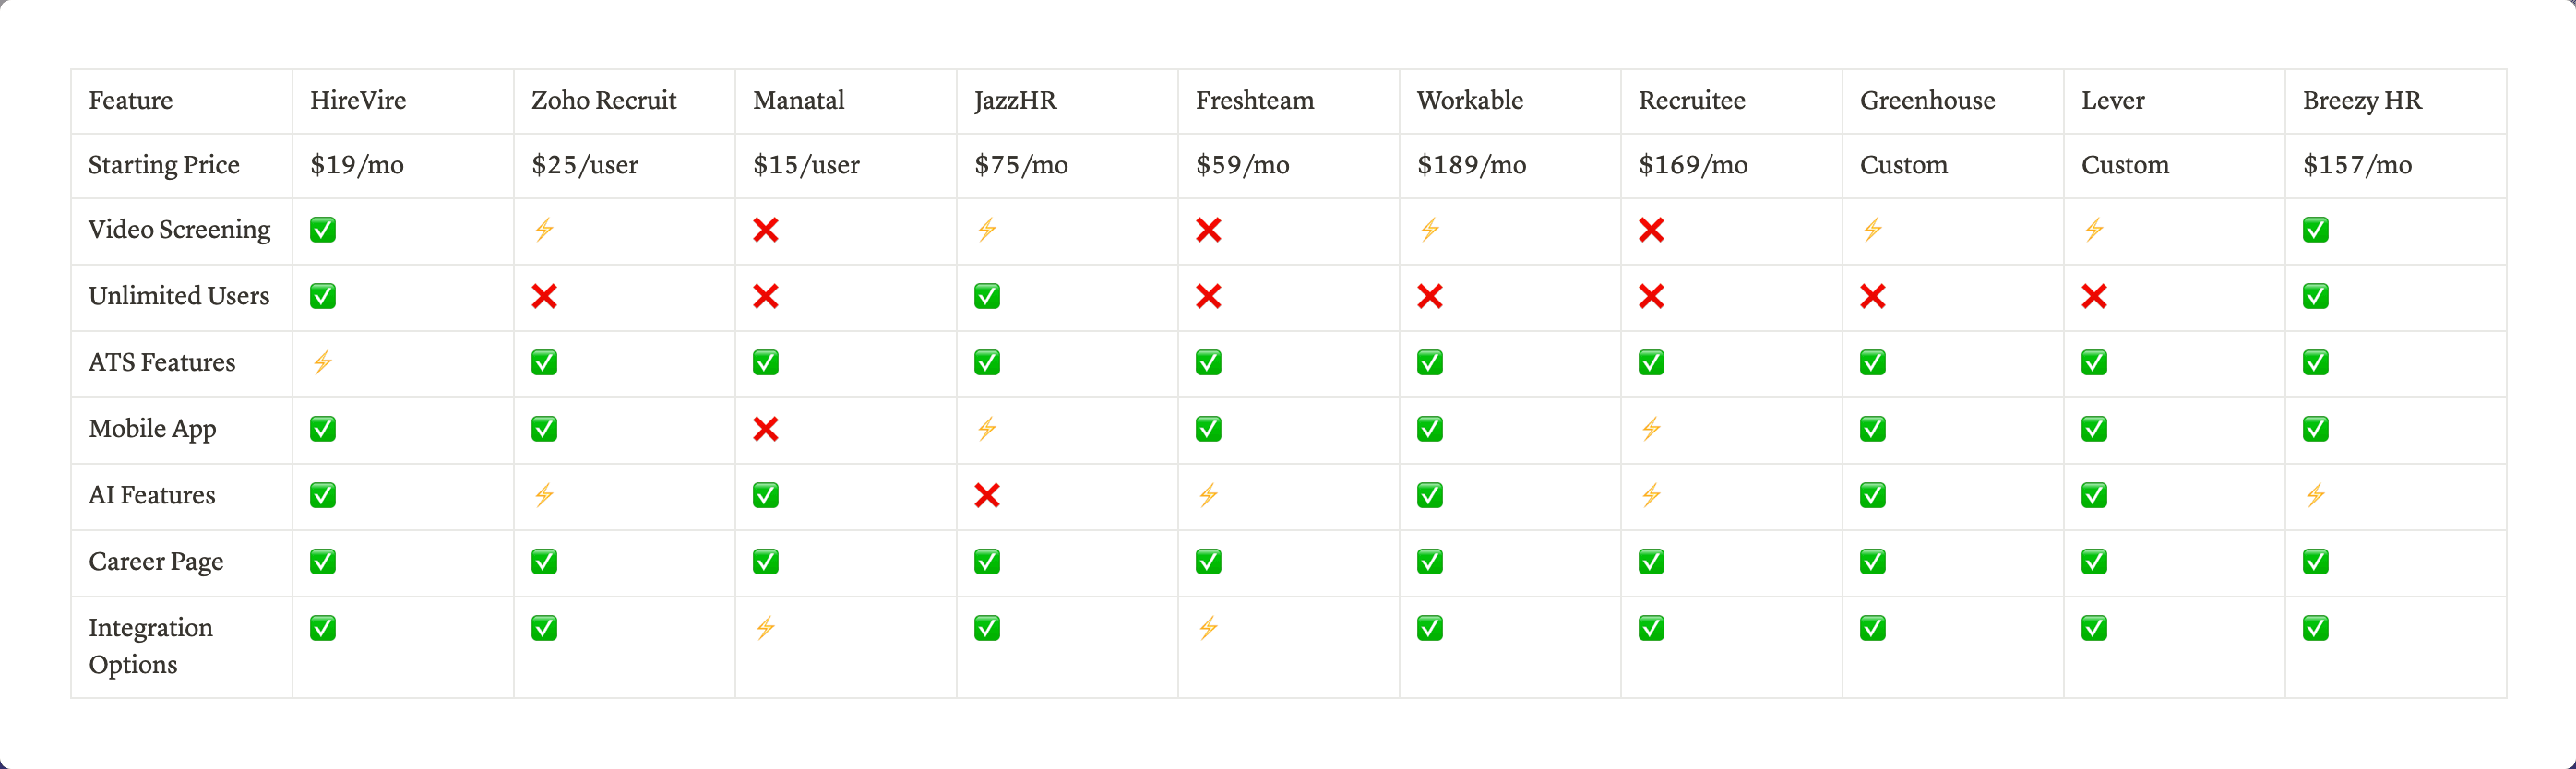Click Workable's $189/mo price cell

coord(1471,165)
